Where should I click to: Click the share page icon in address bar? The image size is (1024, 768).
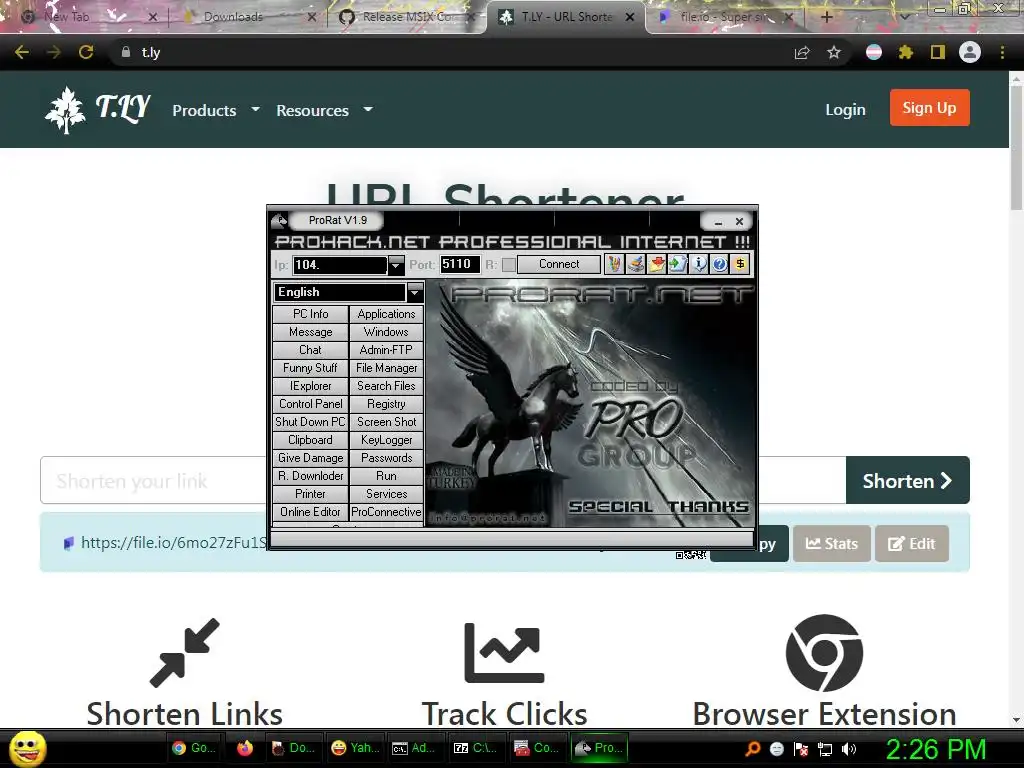[802, 52]
